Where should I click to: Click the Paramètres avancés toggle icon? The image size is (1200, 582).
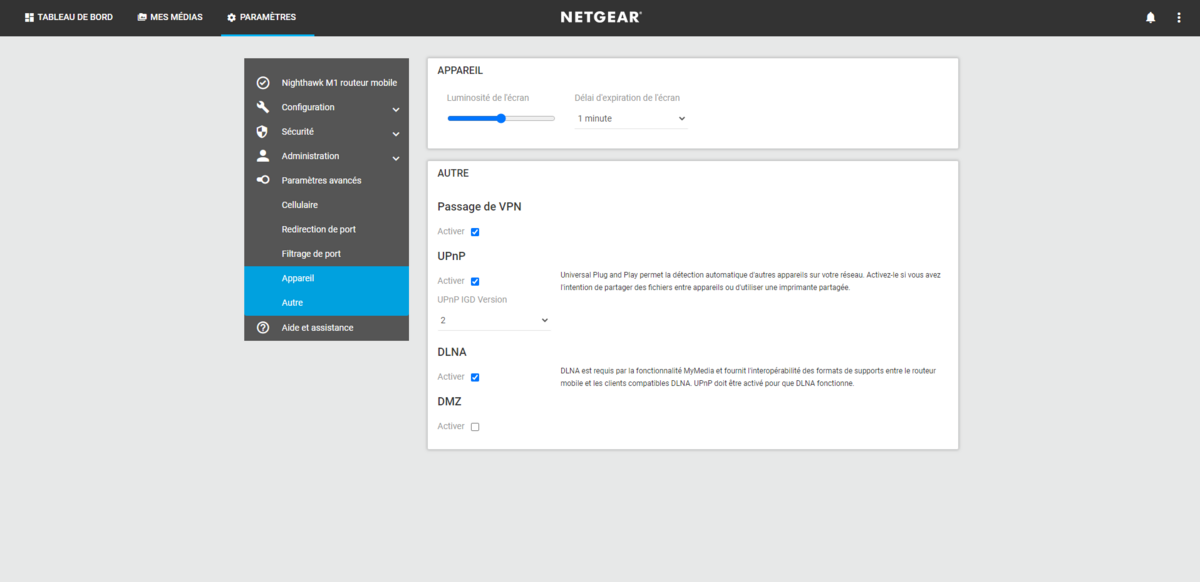tap(263, 180)
